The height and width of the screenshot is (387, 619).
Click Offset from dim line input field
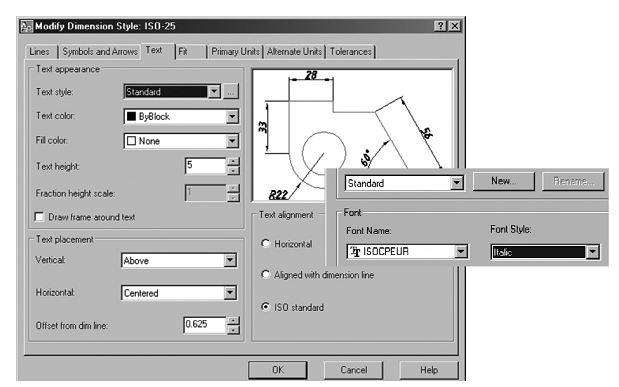[205, 325]
